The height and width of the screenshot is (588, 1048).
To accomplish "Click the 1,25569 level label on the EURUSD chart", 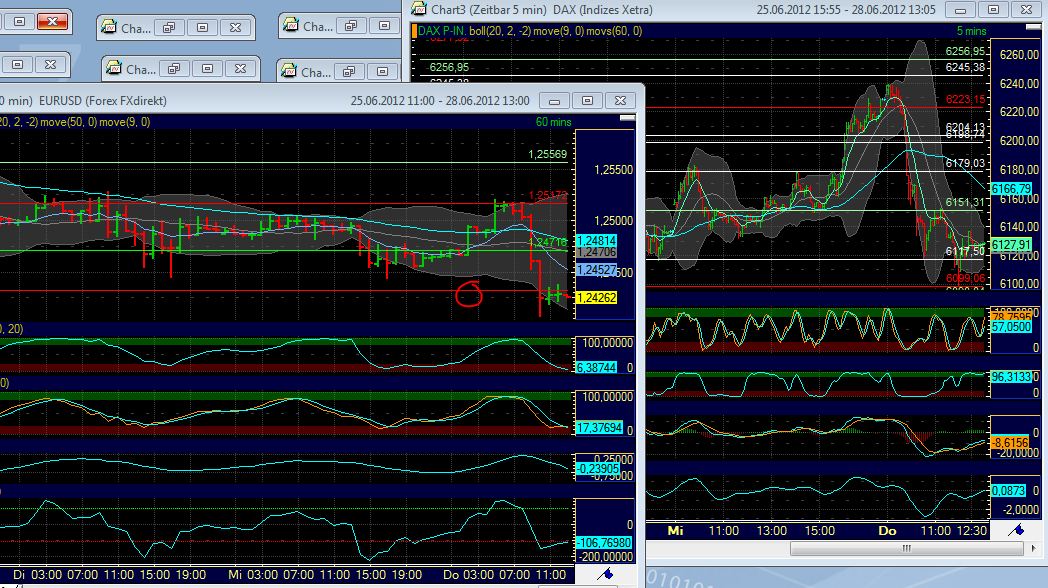I will [547, 154].
